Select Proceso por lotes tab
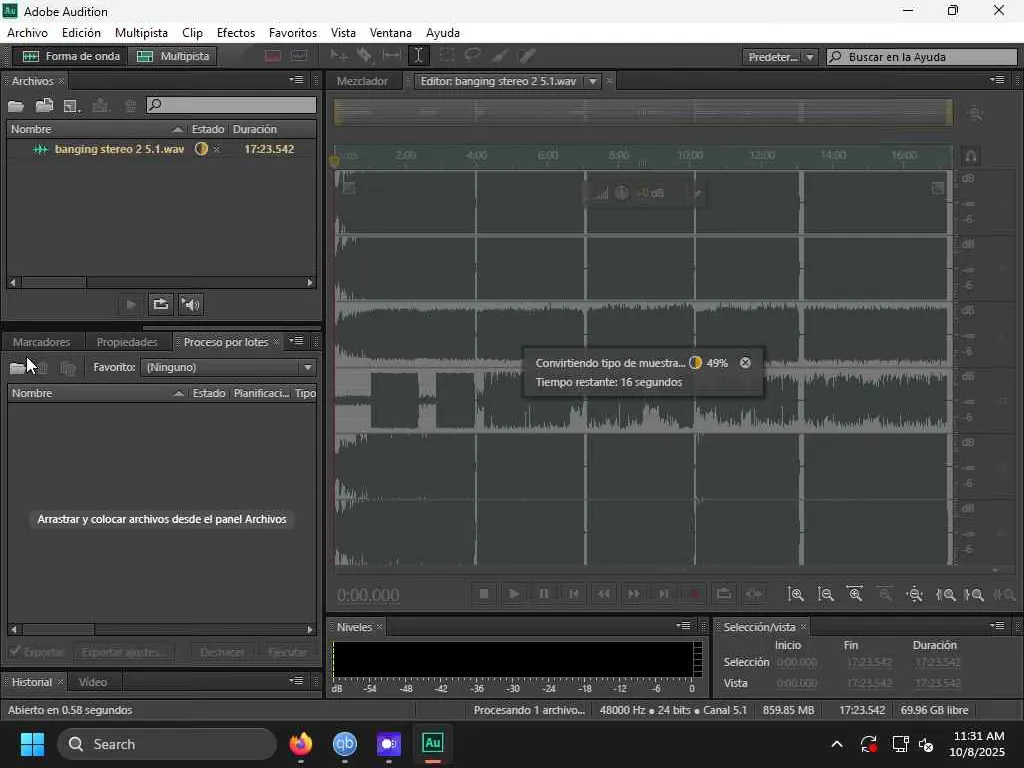The height and width of the screenshot is (768, 1024). [226, 342]
